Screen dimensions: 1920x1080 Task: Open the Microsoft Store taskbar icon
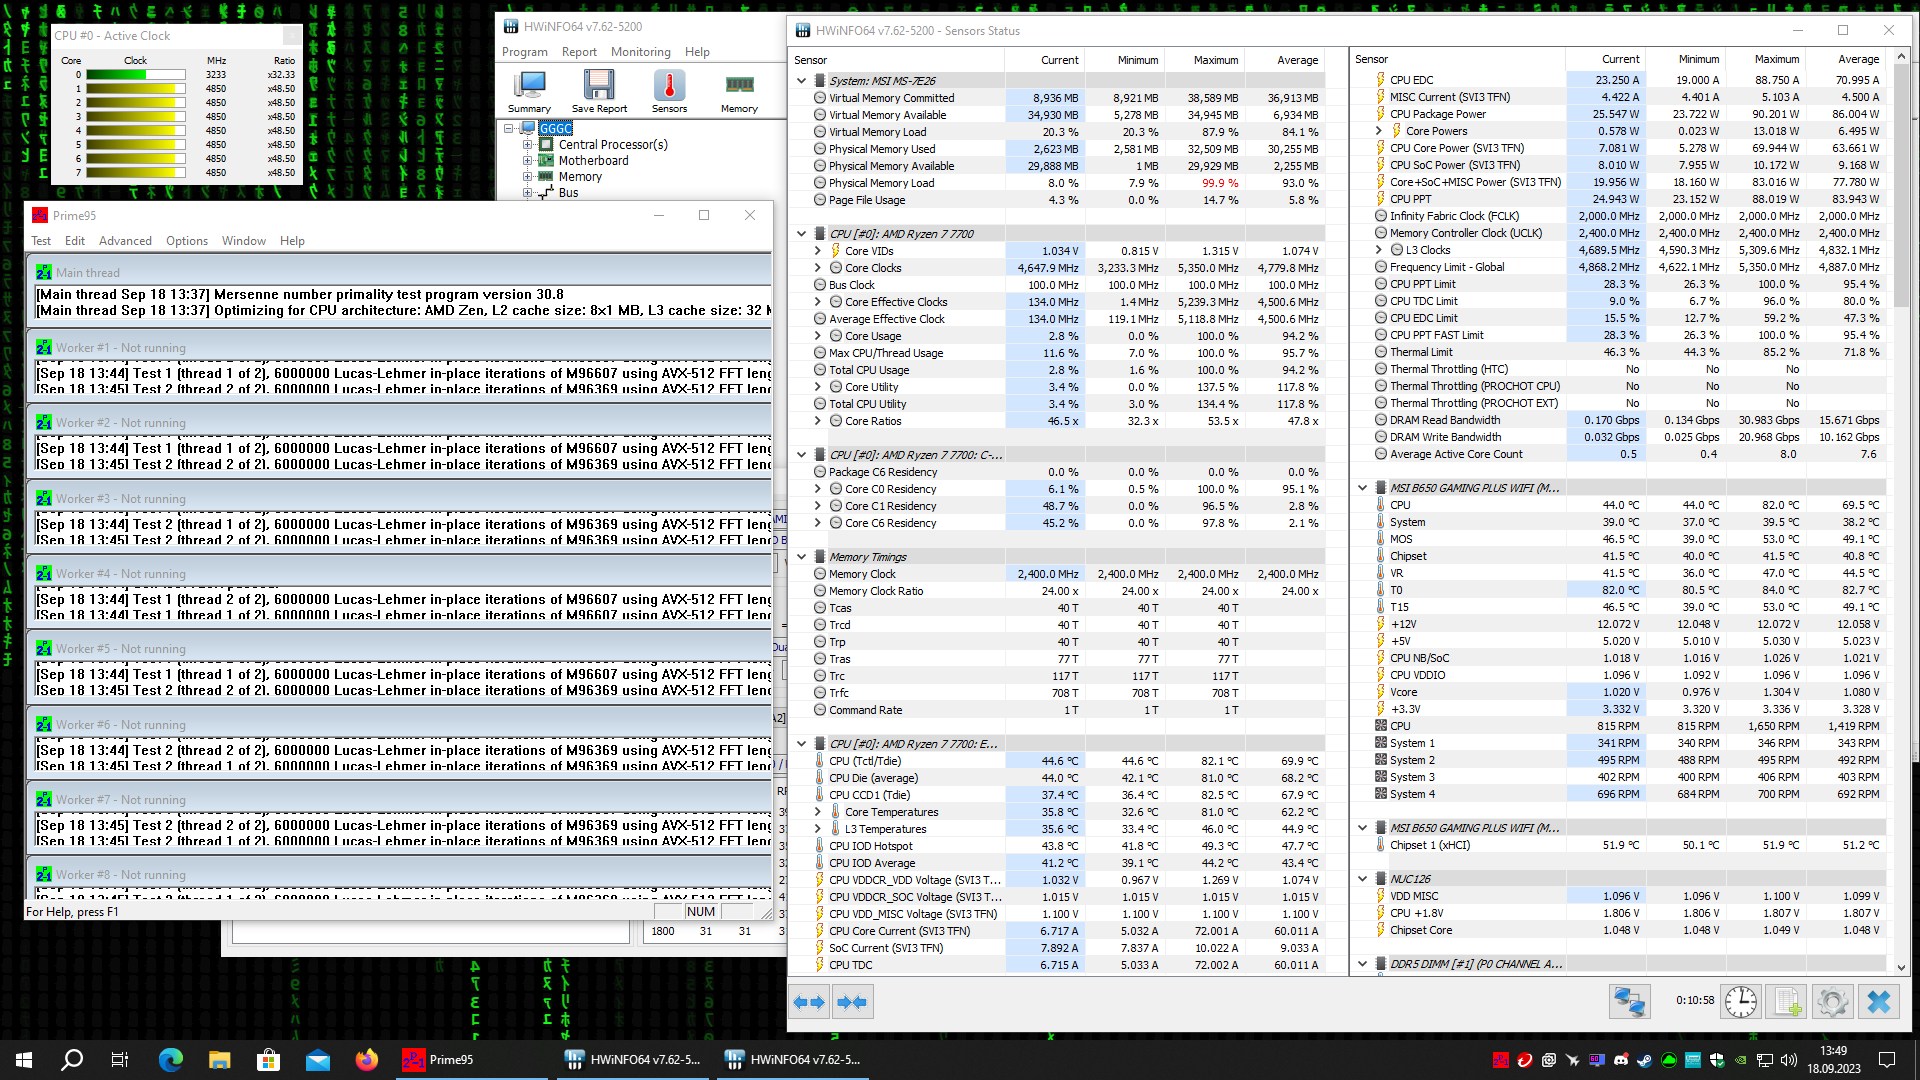[x=269, y=1060]
